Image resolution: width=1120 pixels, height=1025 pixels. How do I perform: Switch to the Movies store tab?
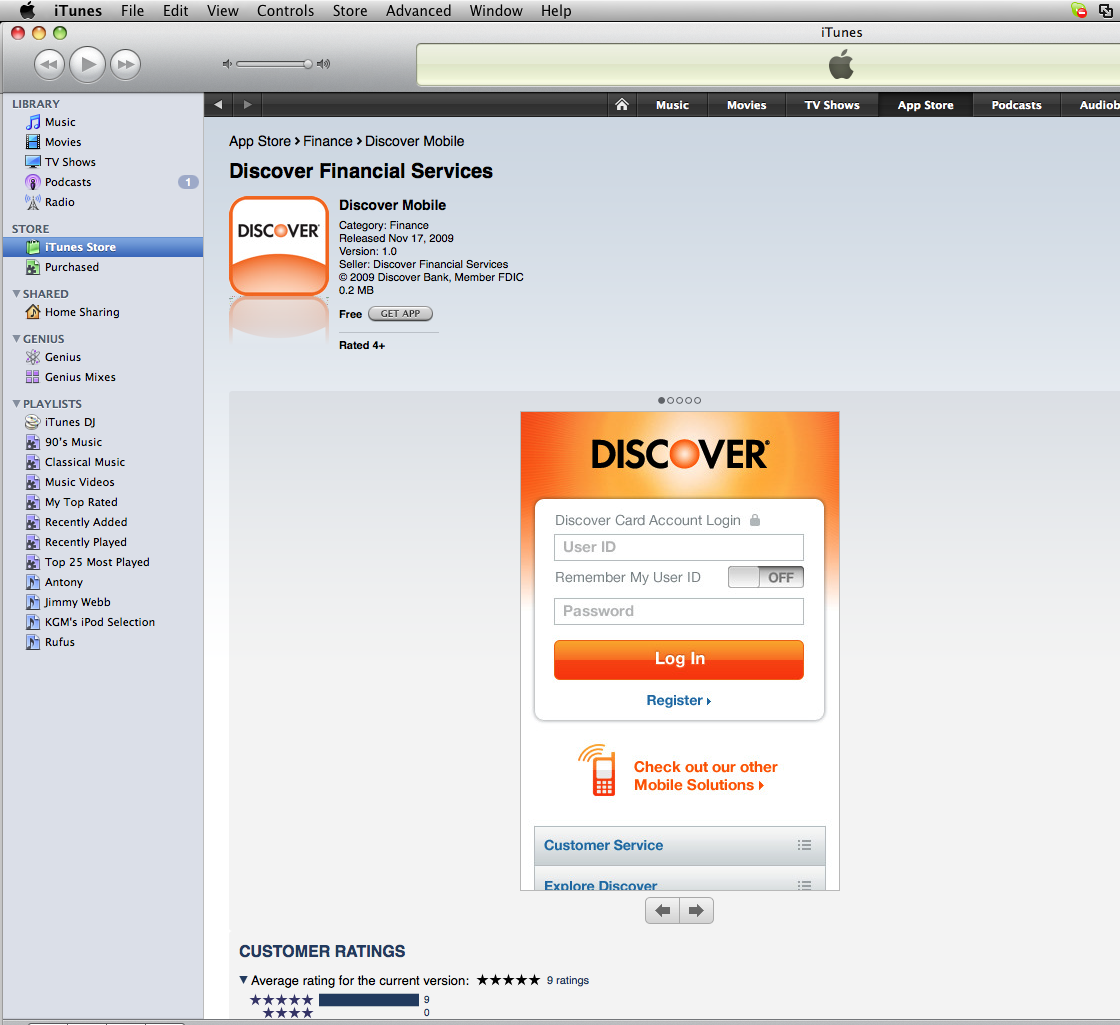click(746, 105)
